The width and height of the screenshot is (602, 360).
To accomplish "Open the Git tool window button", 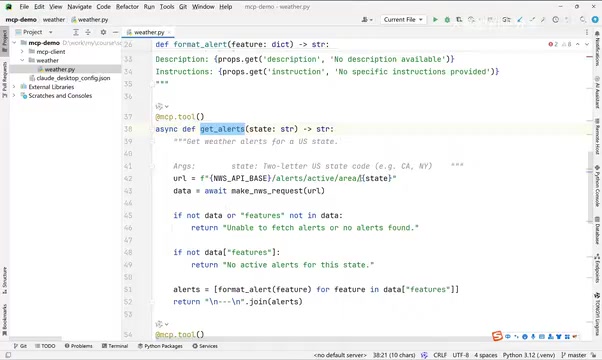I will coord(20,346).
